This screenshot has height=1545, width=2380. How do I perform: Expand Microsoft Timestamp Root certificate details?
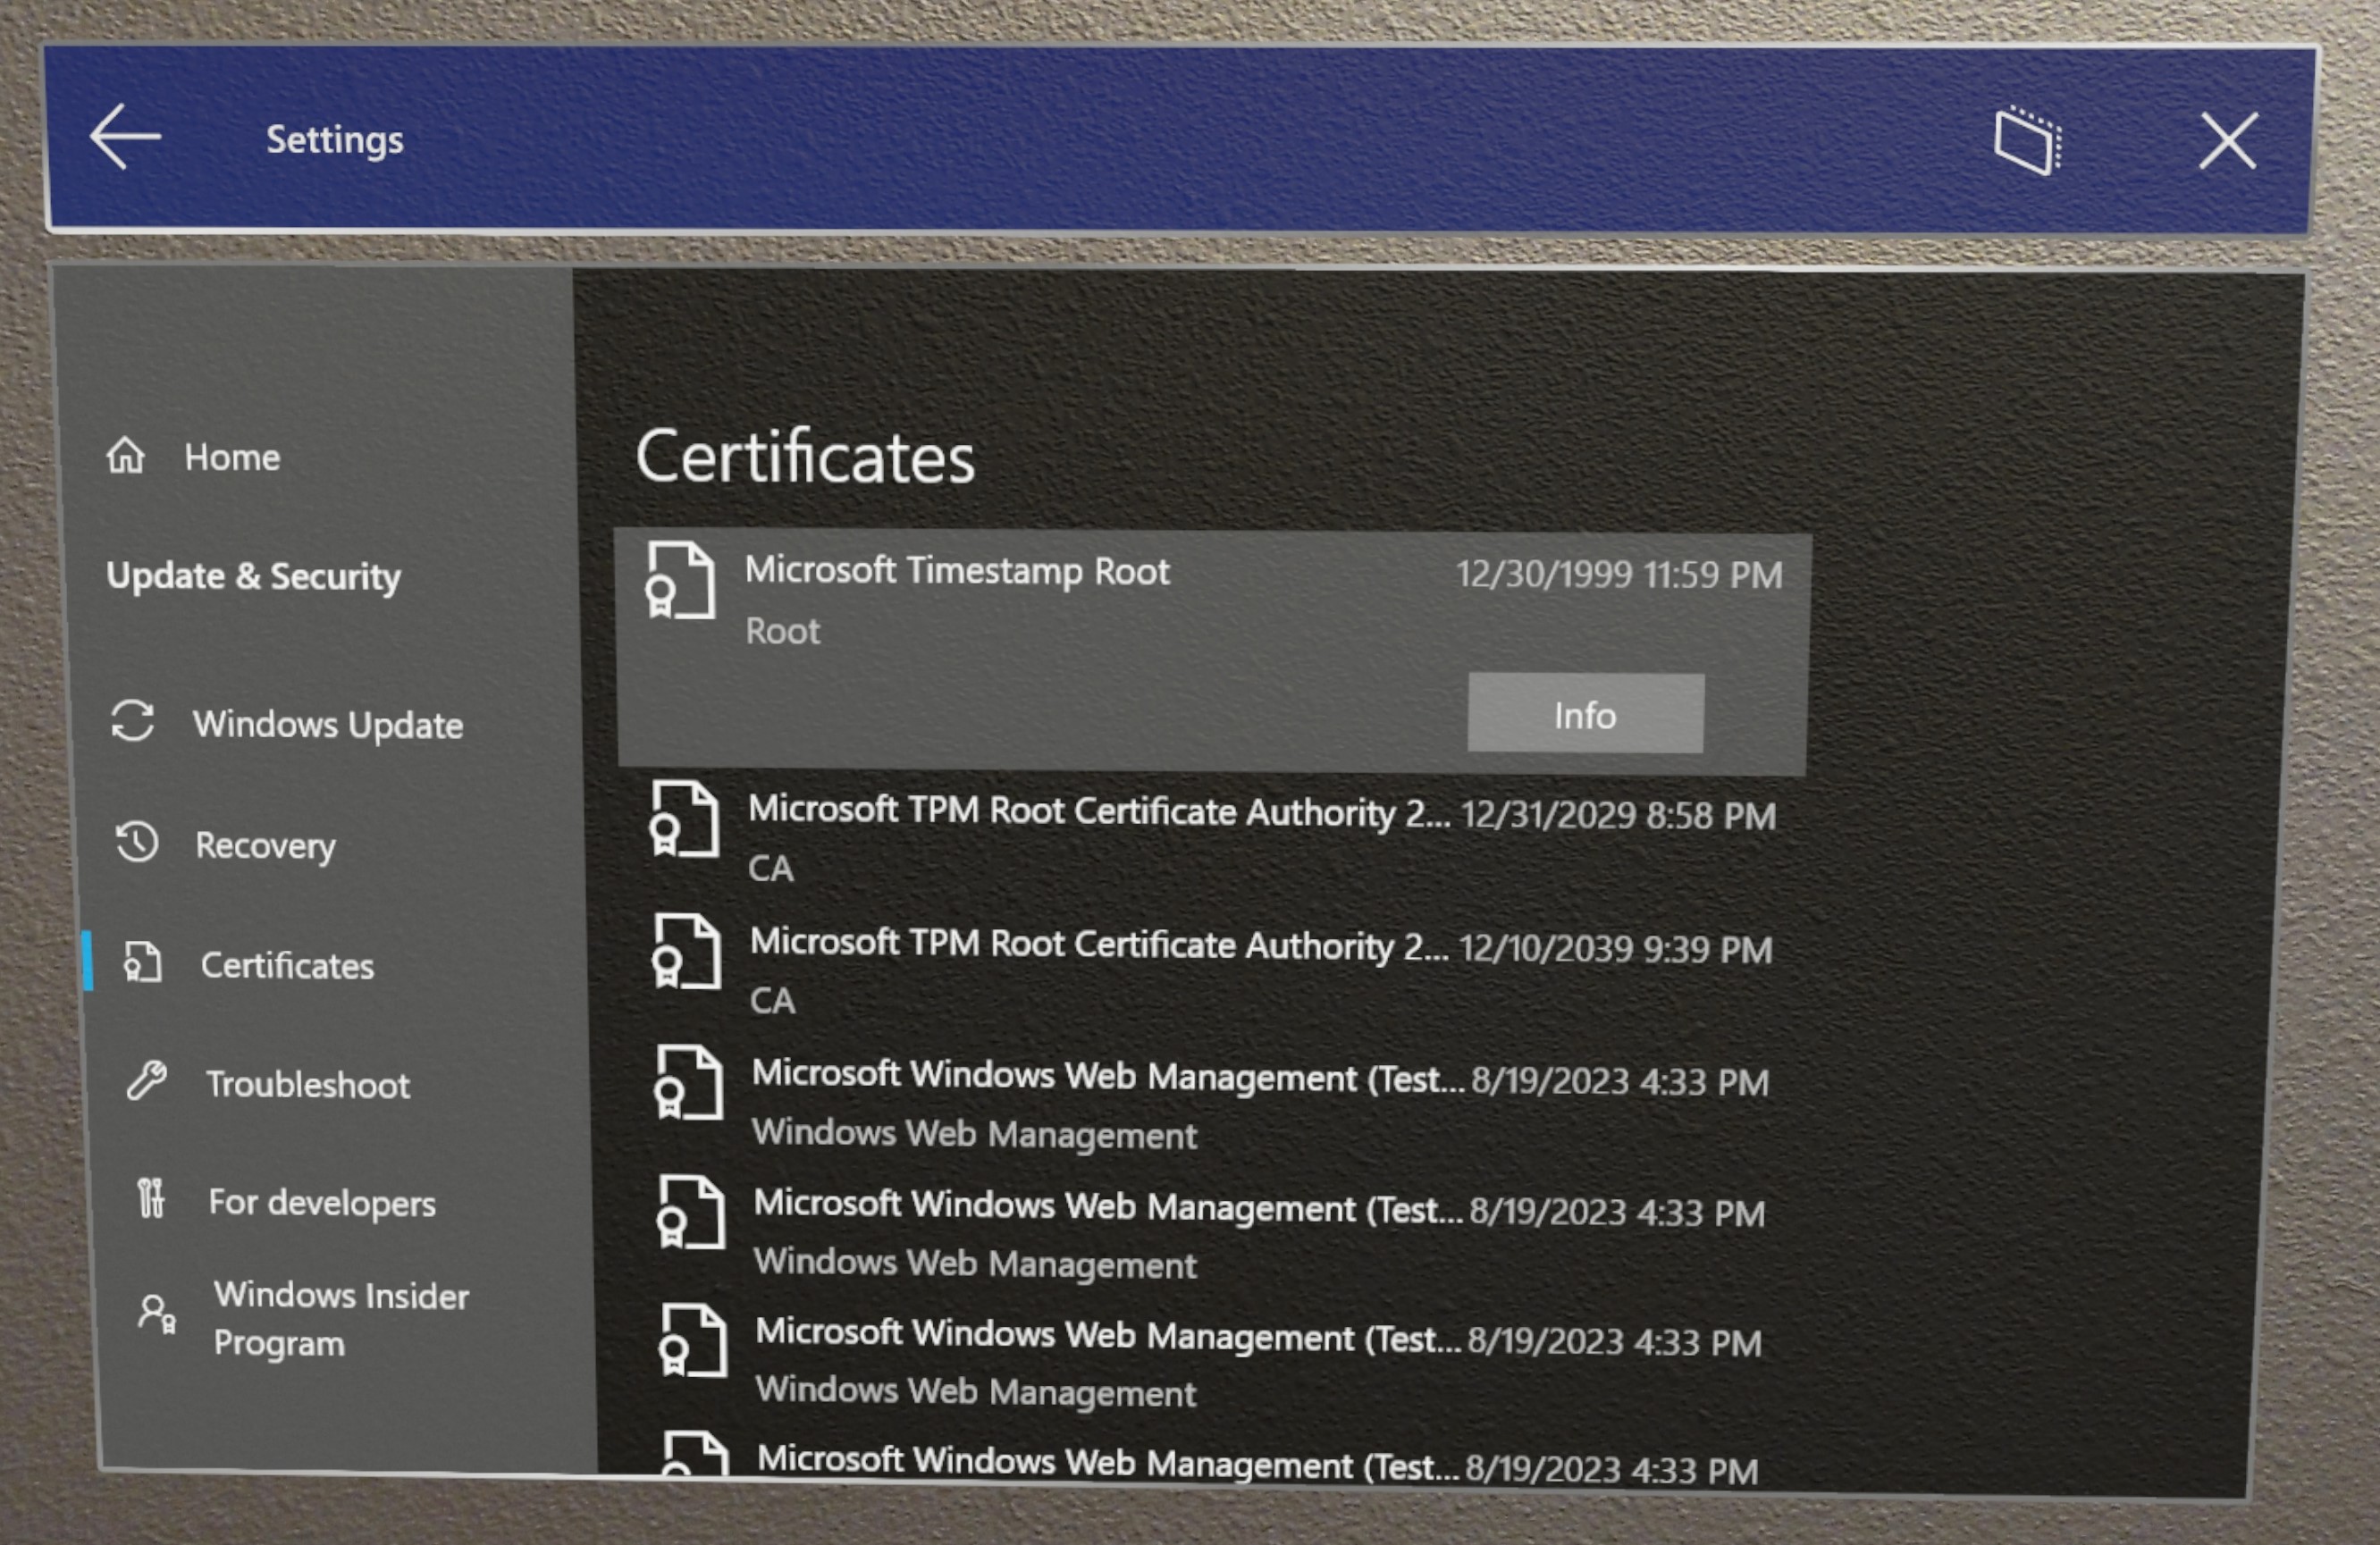pos(1582,711)
